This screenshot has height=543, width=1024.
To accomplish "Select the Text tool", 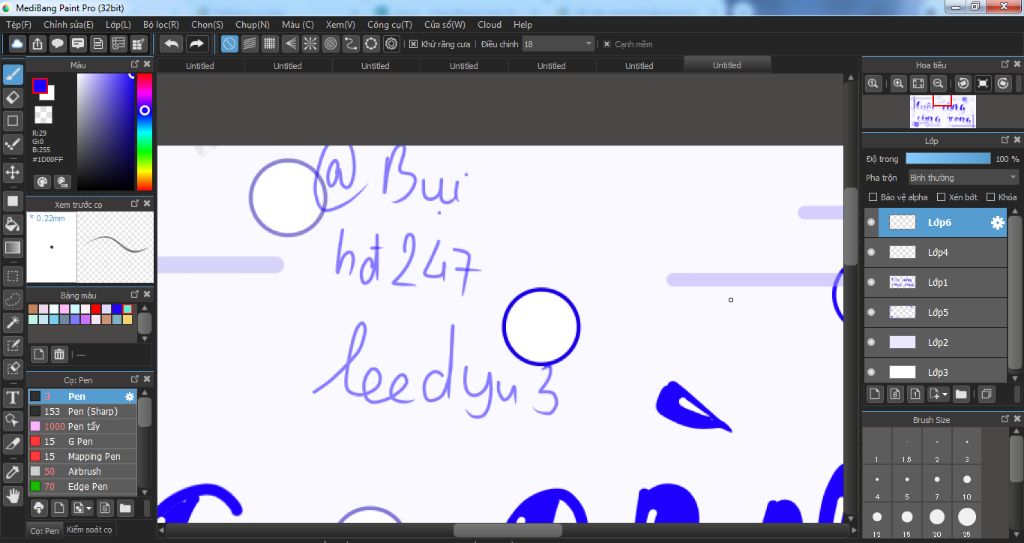I will tap(12, 398).
